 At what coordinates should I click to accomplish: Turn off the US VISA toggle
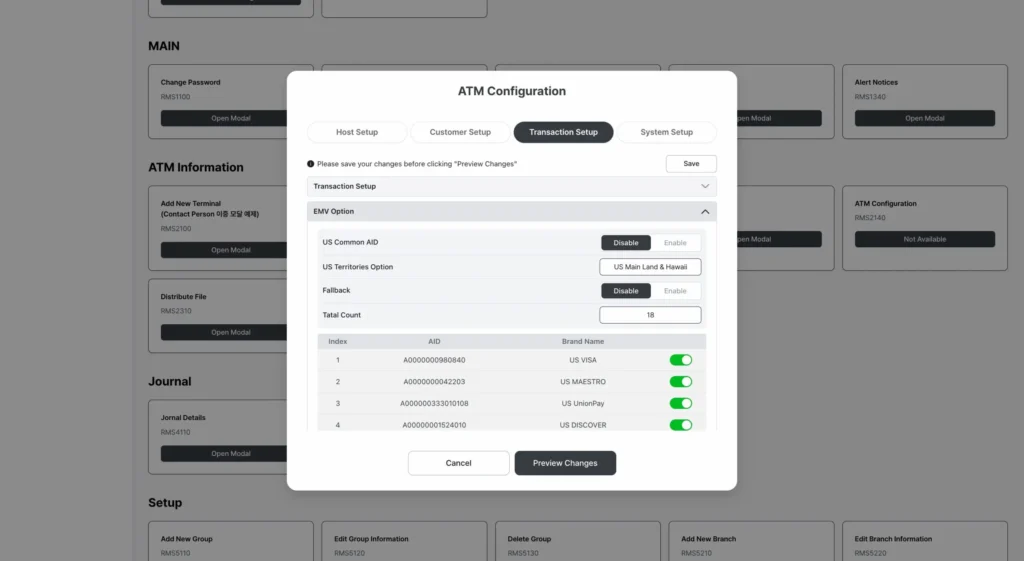tap(680, 360)
